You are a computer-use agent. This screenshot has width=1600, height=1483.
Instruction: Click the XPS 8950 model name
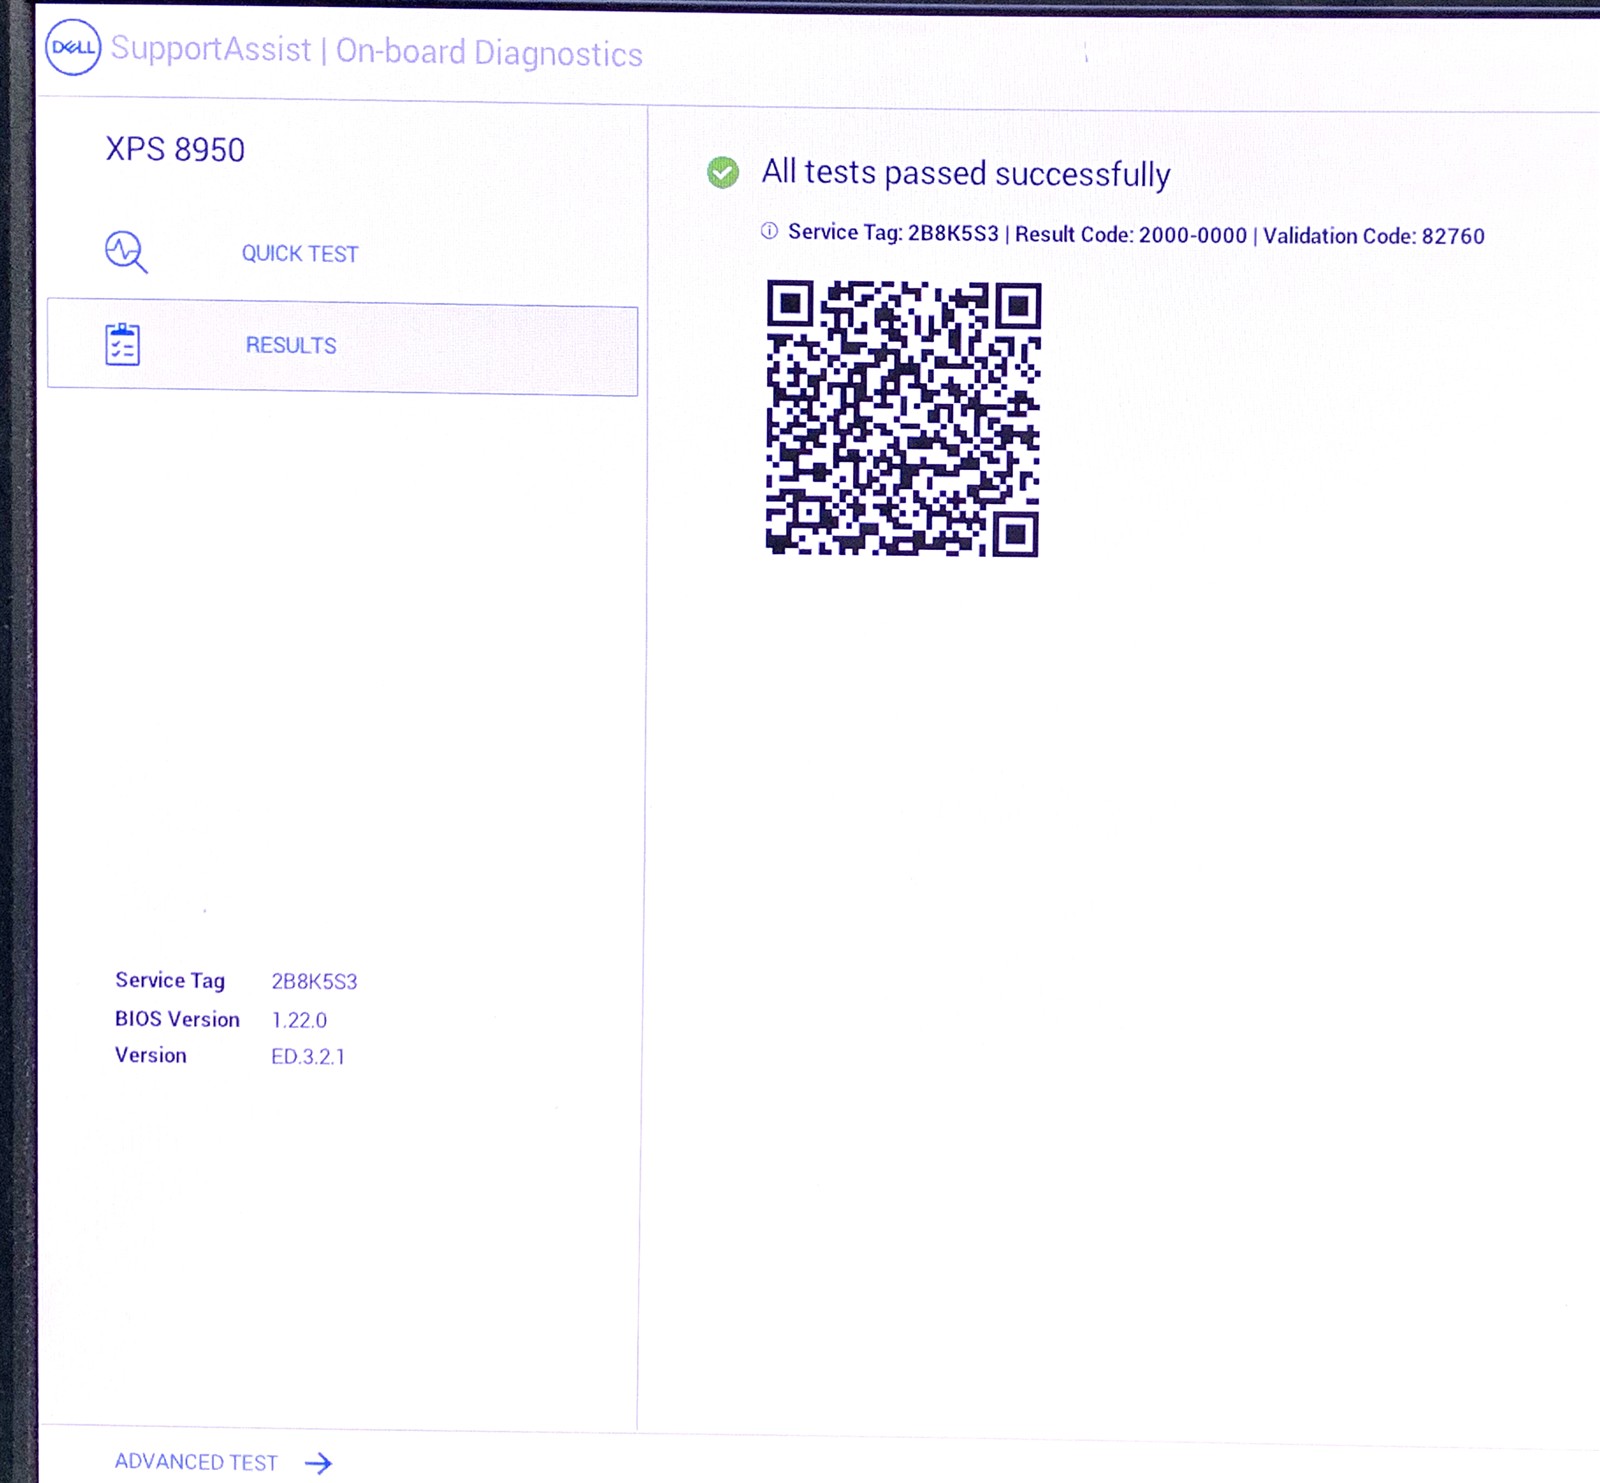click(x=175, y=150)
